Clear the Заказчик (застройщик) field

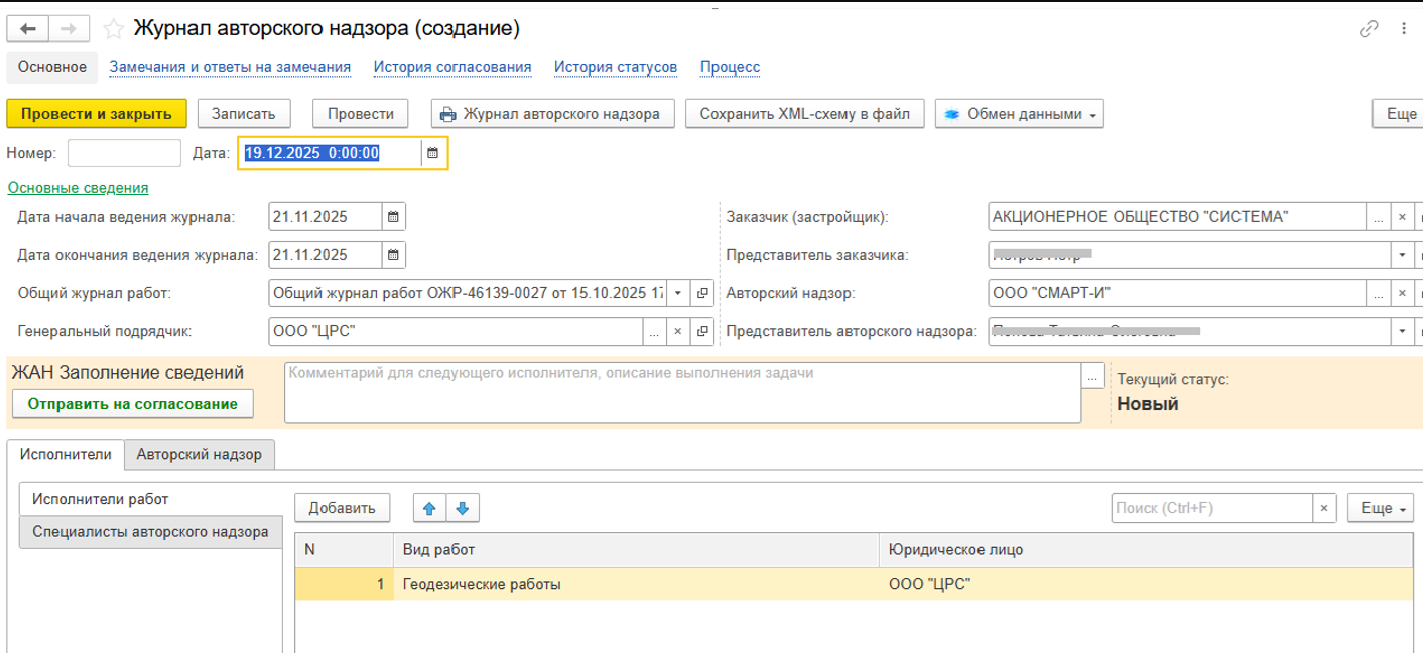coord(1402,216)
